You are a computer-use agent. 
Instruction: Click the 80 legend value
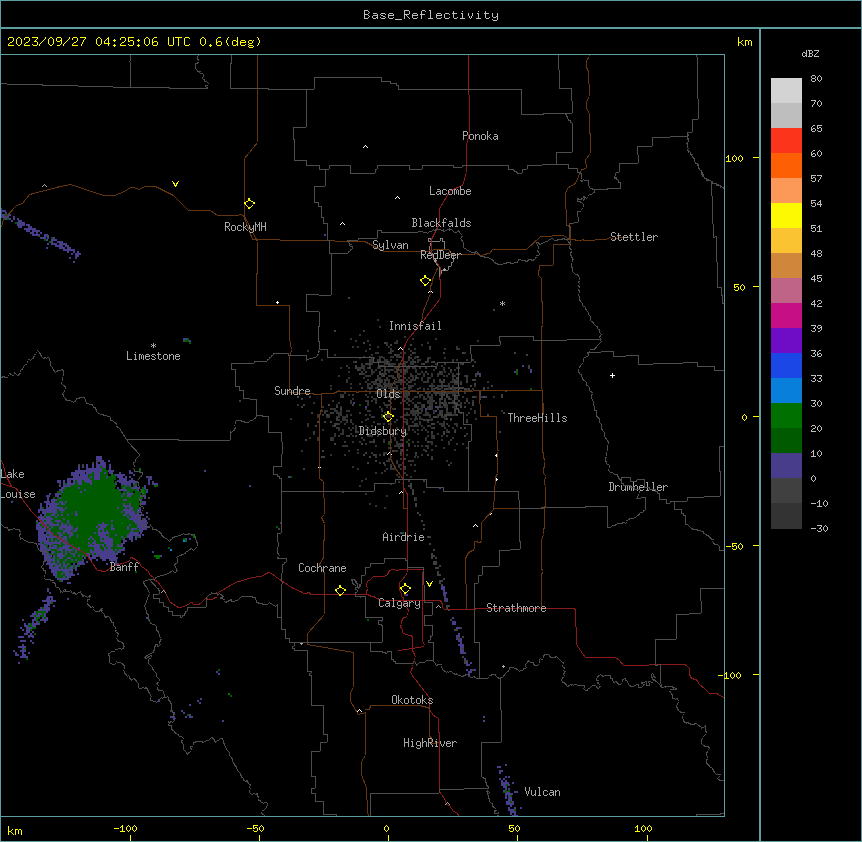click(x=816, y=79)
